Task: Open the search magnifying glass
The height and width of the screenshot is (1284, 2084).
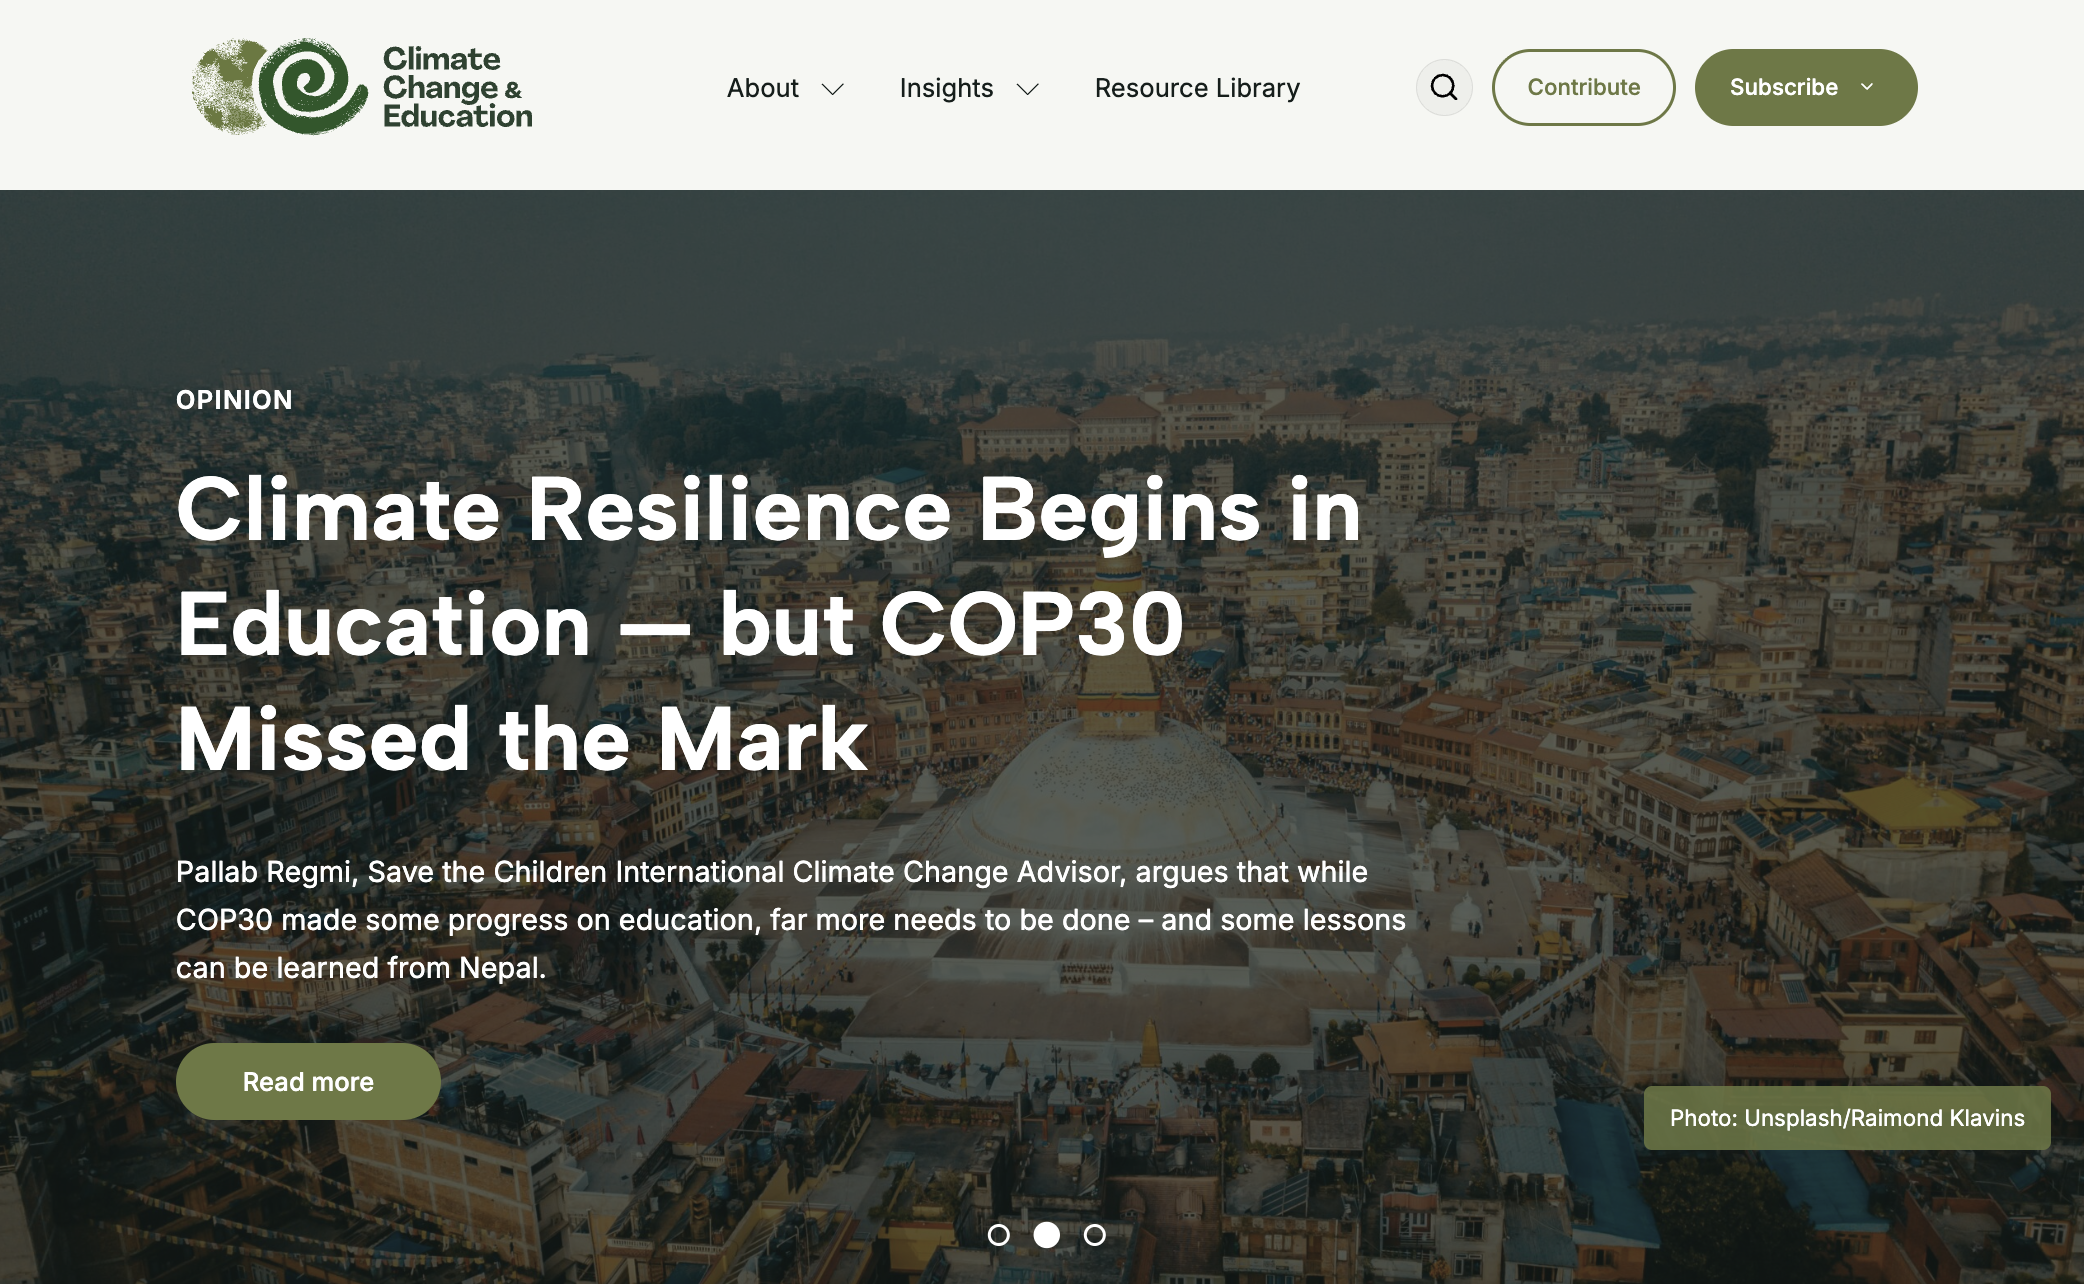Action: coord(1443,88)
